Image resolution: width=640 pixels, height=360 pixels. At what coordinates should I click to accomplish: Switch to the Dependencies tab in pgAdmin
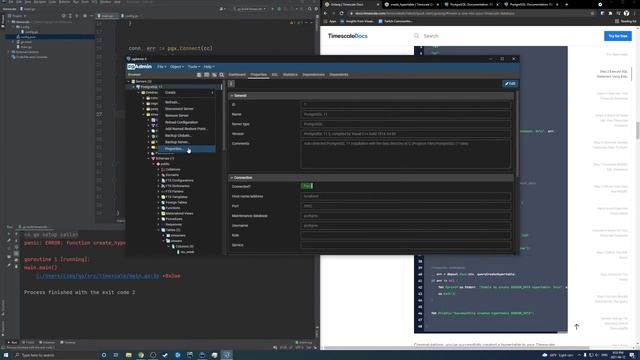coord(313,75)
